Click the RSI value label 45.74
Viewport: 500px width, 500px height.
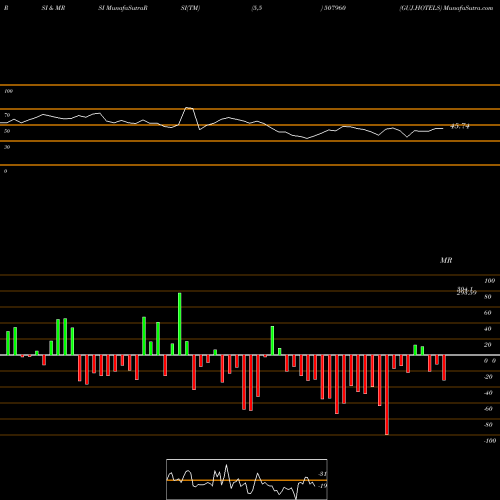460,126
